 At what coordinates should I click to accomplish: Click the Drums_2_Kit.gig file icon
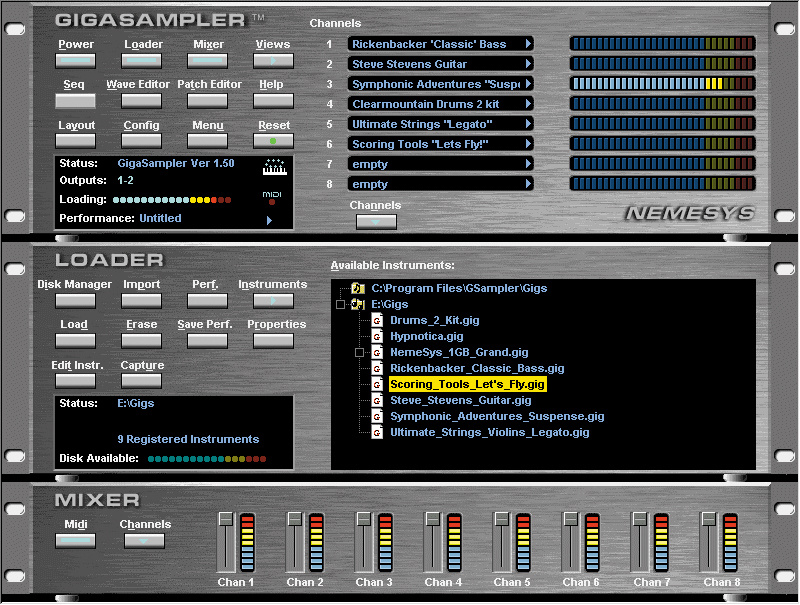pos(377,320)
